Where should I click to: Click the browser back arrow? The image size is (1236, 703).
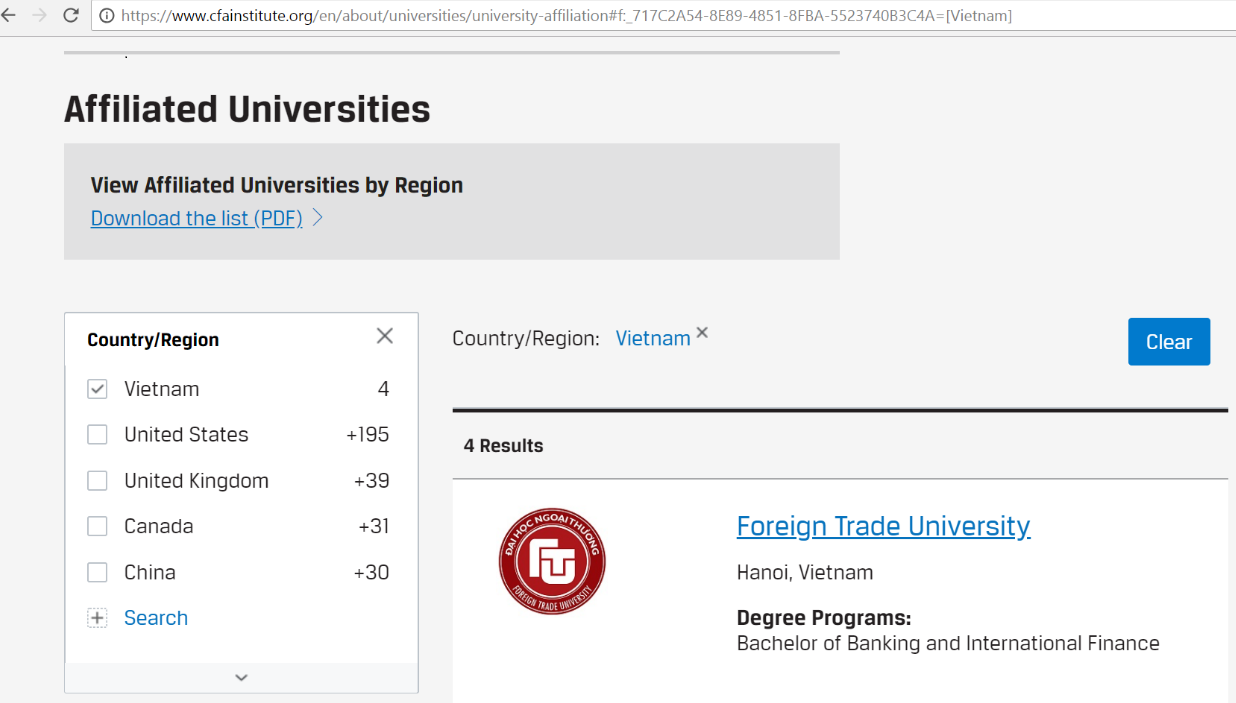(x=9, y=15)
